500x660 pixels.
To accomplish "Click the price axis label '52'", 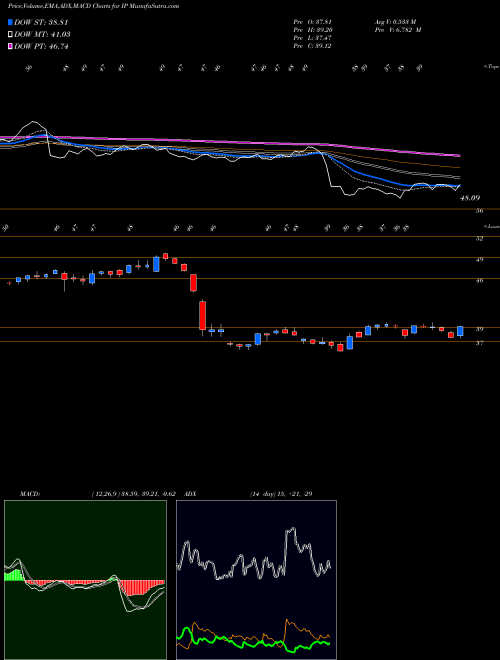I will coord(479,239).
